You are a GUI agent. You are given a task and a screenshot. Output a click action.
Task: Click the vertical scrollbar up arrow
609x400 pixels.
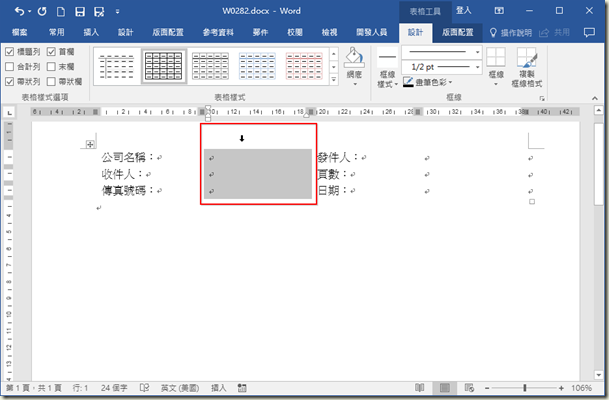[599, 111]
